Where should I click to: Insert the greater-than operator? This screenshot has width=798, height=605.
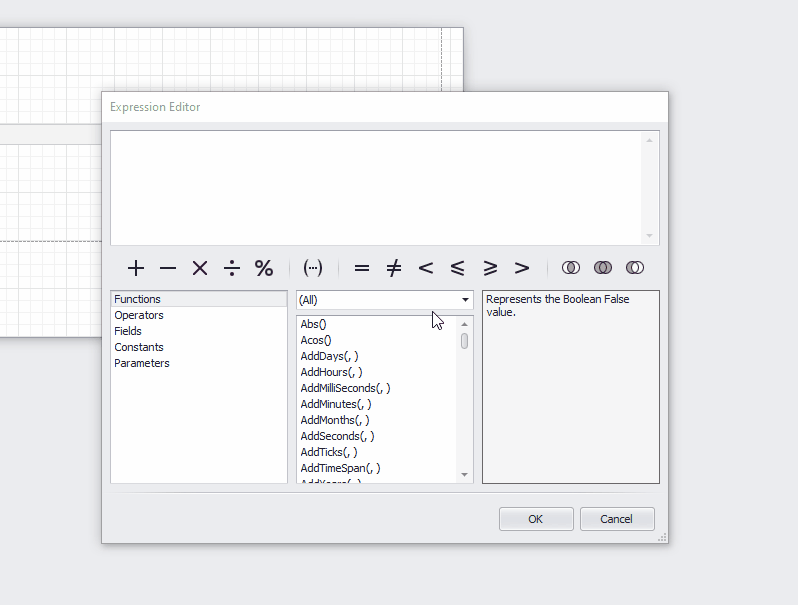[x=522, y=268]
